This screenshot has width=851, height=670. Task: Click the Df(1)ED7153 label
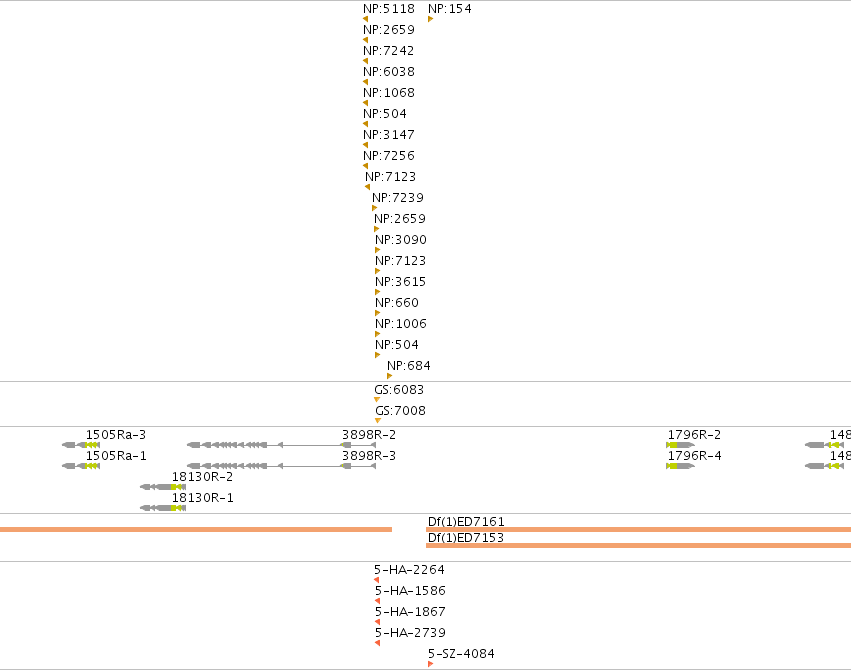(x=466, y=538)
